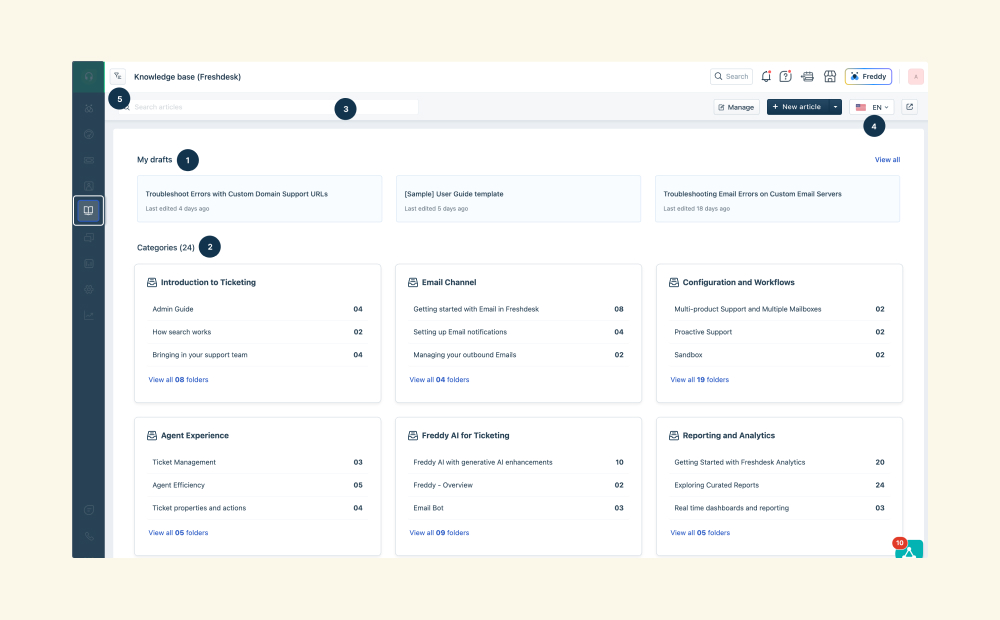Open the Reporting and Analytics category title
This screenshot has height=620, width=1000.
pos(728,435)
